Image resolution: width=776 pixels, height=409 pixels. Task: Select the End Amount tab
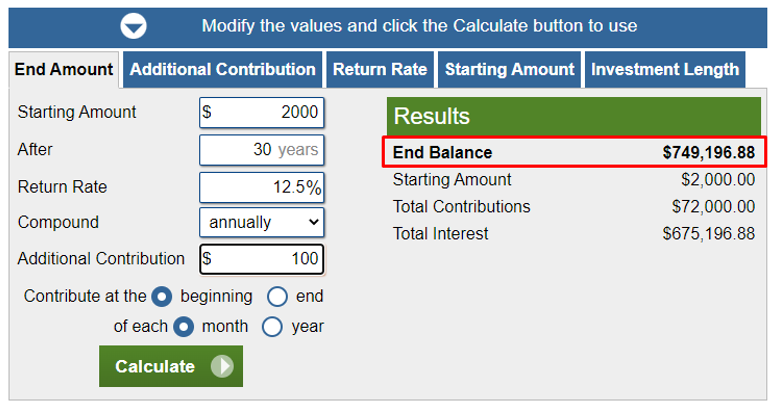point(64,69)
